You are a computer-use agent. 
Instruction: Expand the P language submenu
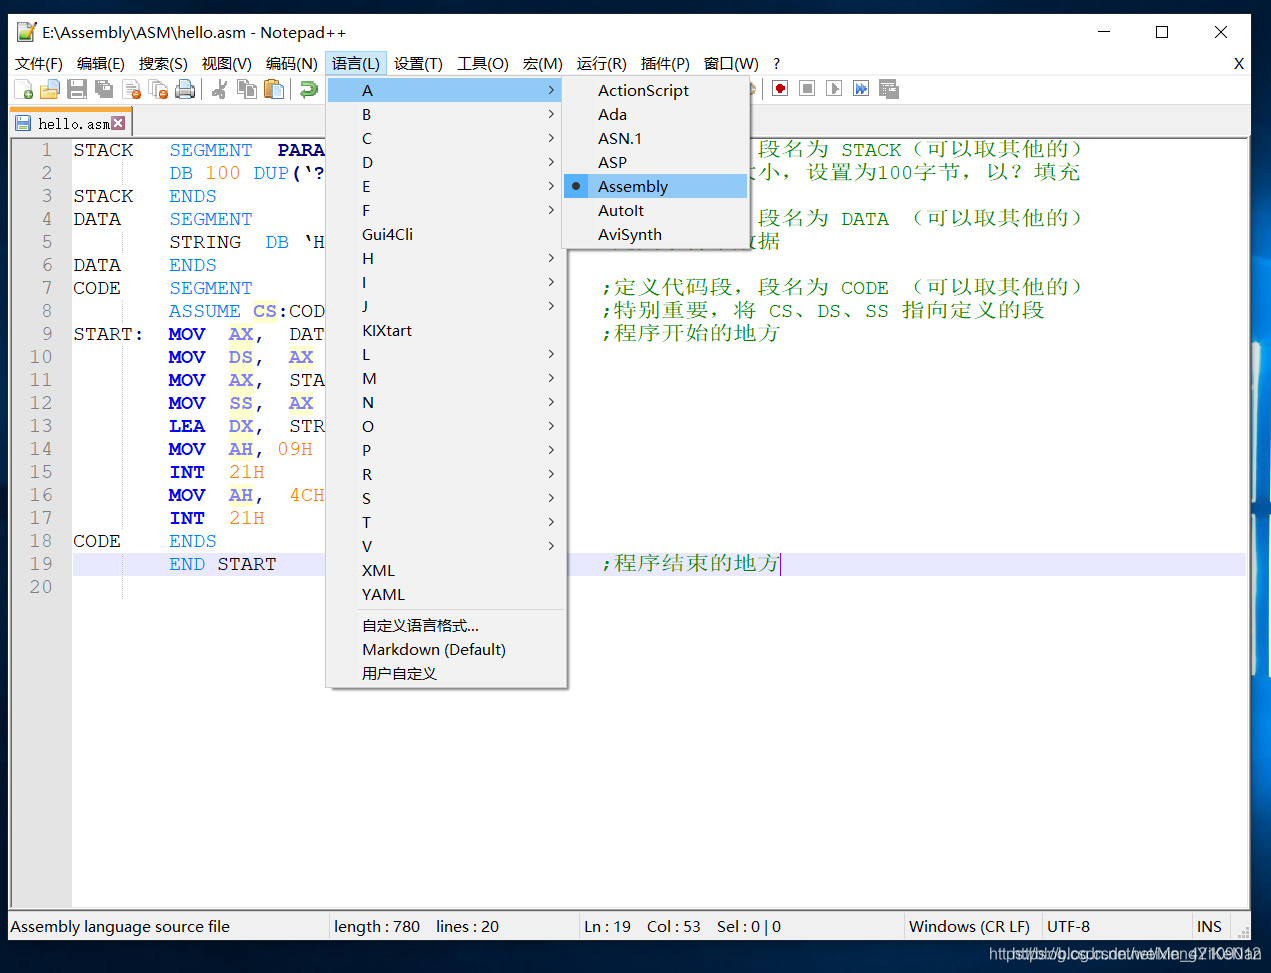click(445, 450)
